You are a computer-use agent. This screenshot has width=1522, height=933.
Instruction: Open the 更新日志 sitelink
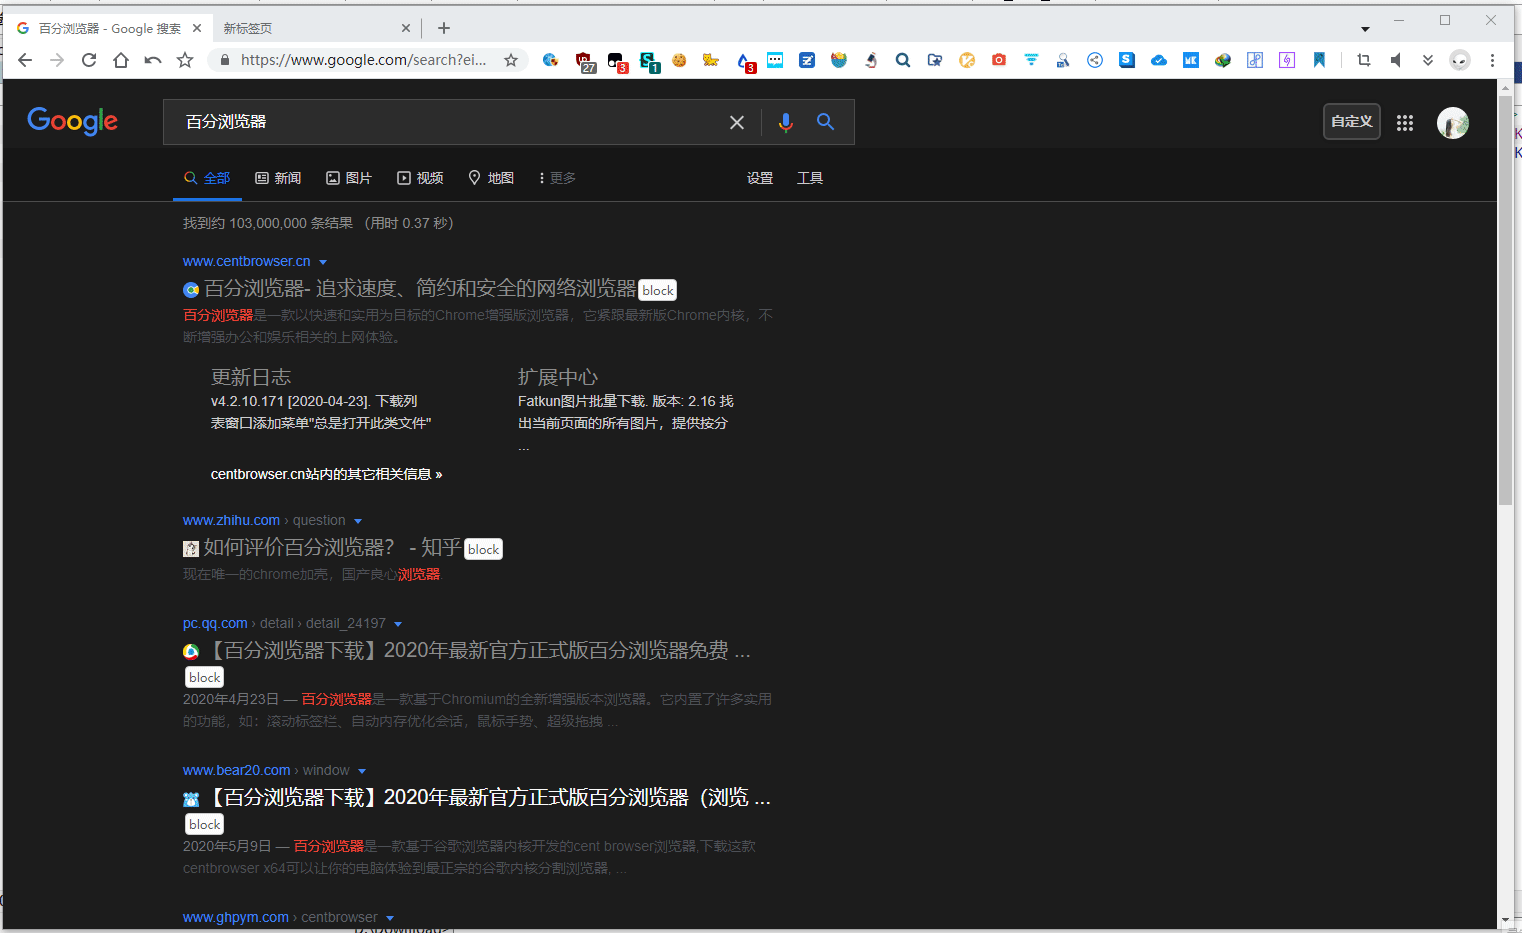251,377
